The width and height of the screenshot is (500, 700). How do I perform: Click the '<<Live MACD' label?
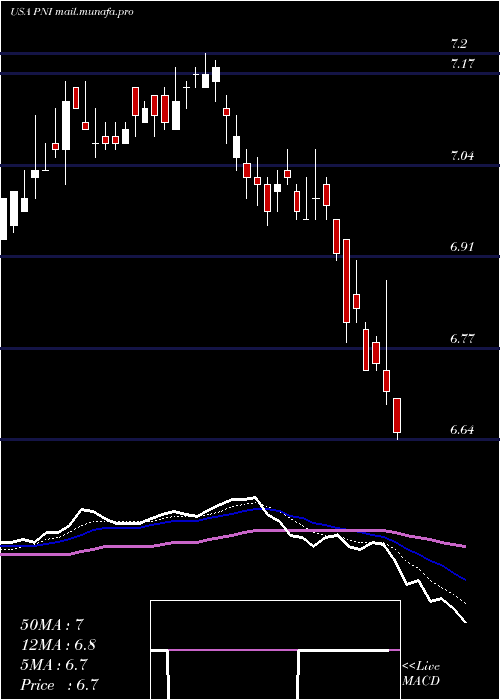point(421,674)
